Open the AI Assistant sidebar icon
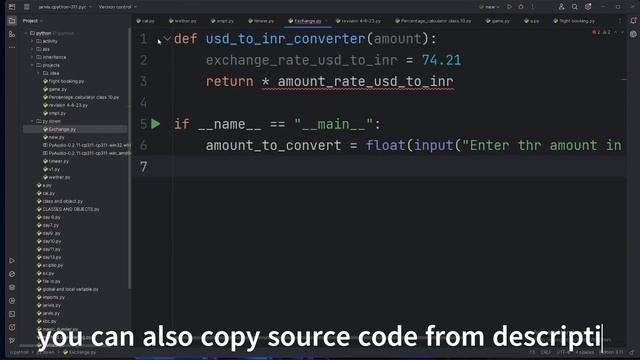The height and width of the screenshot is (360, 640). tap(633, 34)
